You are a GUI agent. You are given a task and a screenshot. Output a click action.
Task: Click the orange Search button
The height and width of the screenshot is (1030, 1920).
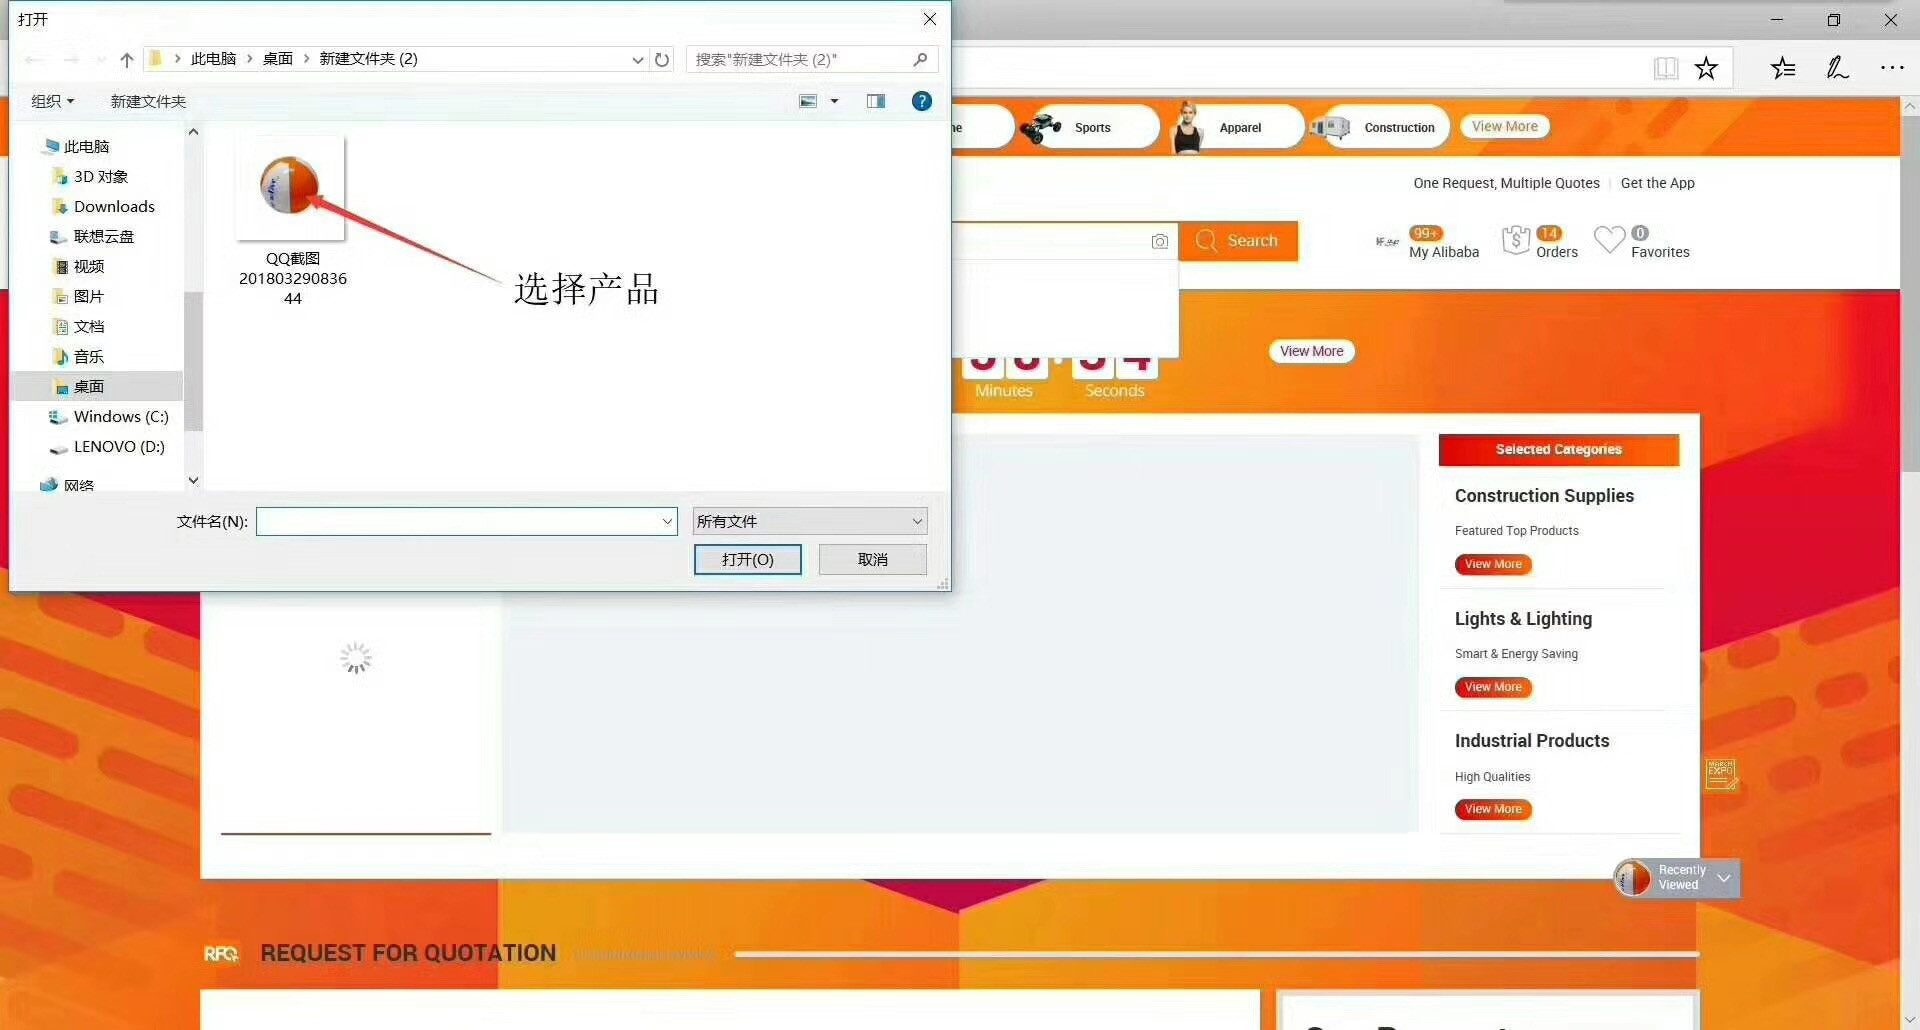(x=1238, y=241)
